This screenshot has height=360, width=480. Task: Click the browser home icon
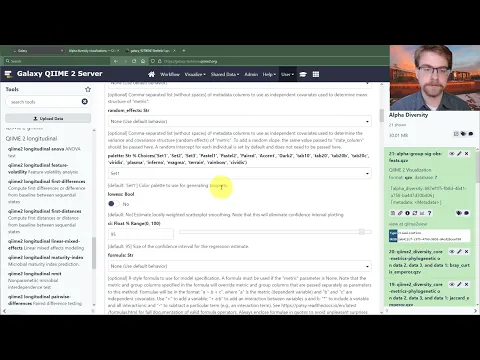143,61
